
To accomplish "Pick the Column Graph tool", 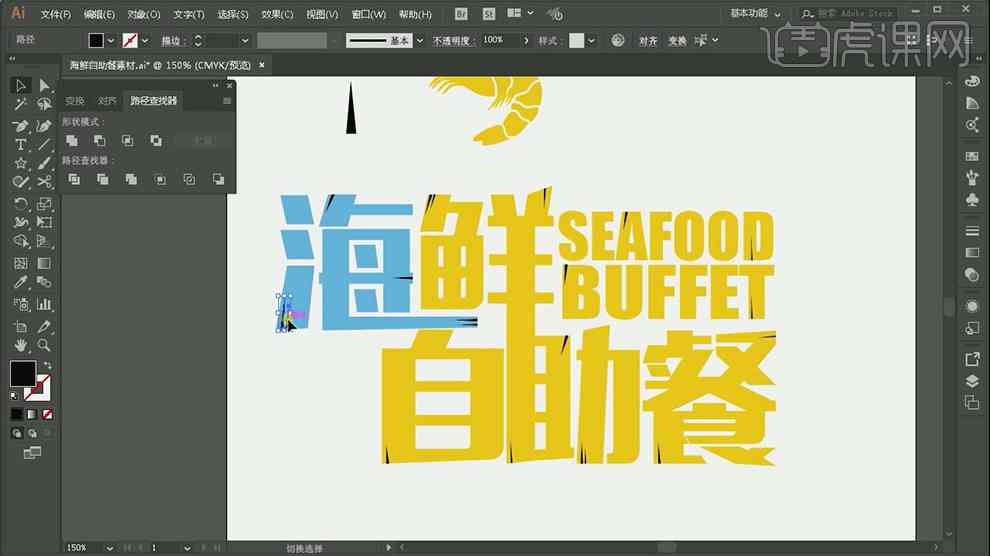I will point(44,304).
